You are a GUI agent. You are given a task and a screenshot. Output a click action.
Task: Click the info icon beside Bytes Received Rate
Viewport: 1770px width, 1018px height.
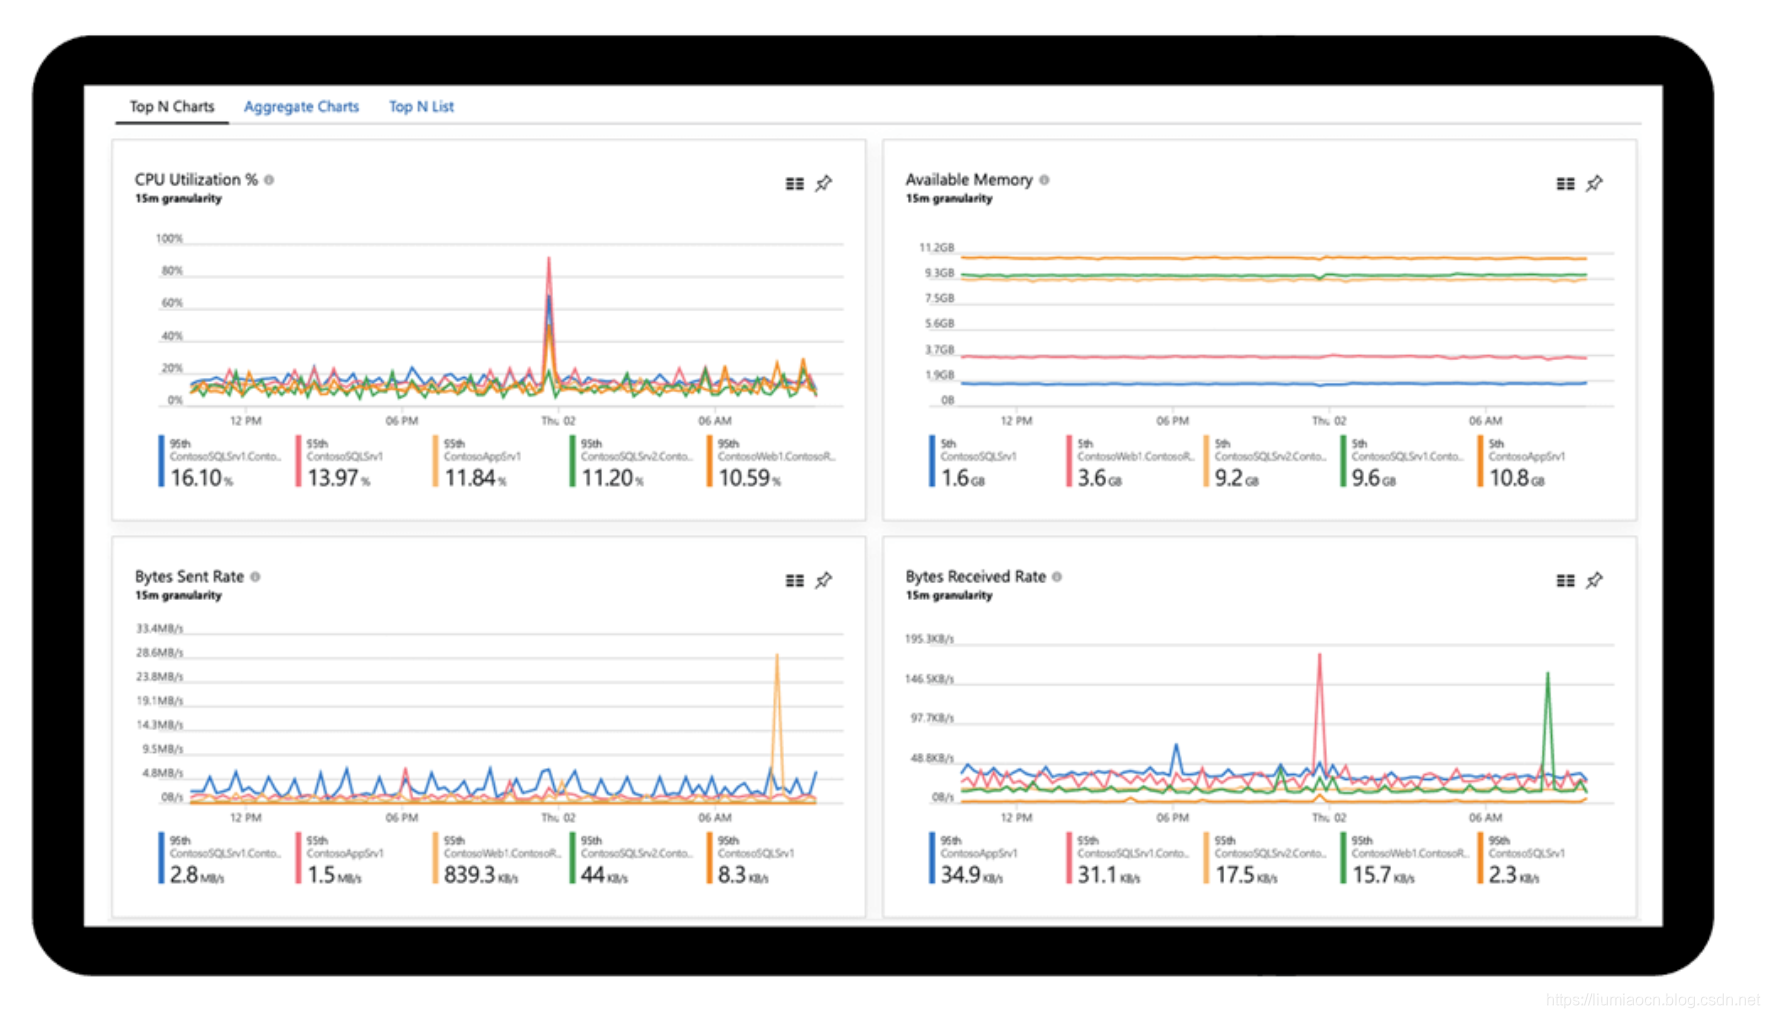[1057, 577]
